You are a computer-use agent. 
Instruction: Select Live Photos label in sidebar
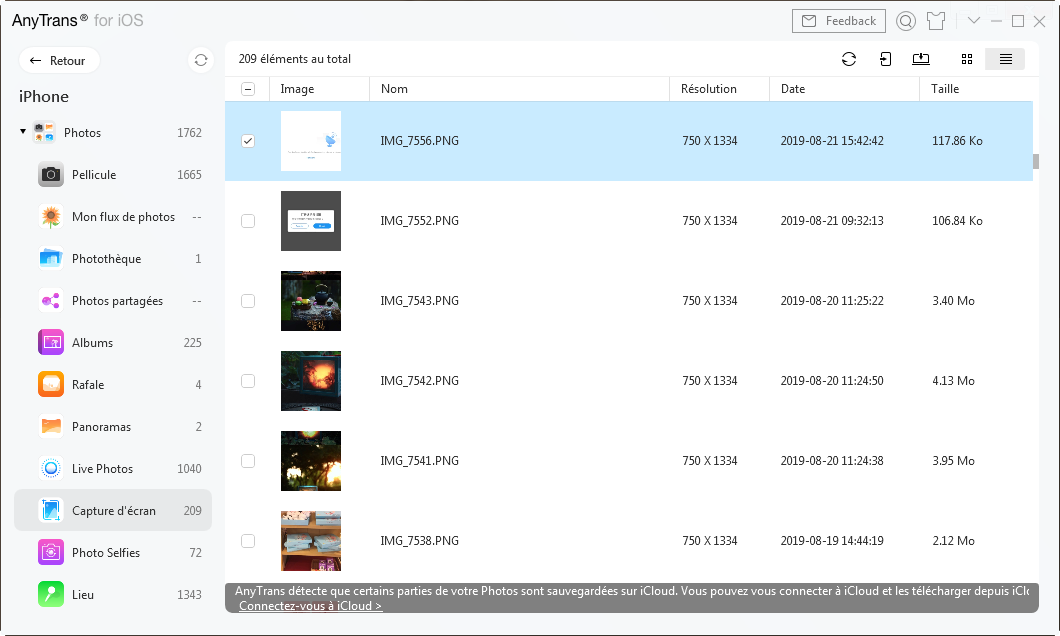pos(103,468)
